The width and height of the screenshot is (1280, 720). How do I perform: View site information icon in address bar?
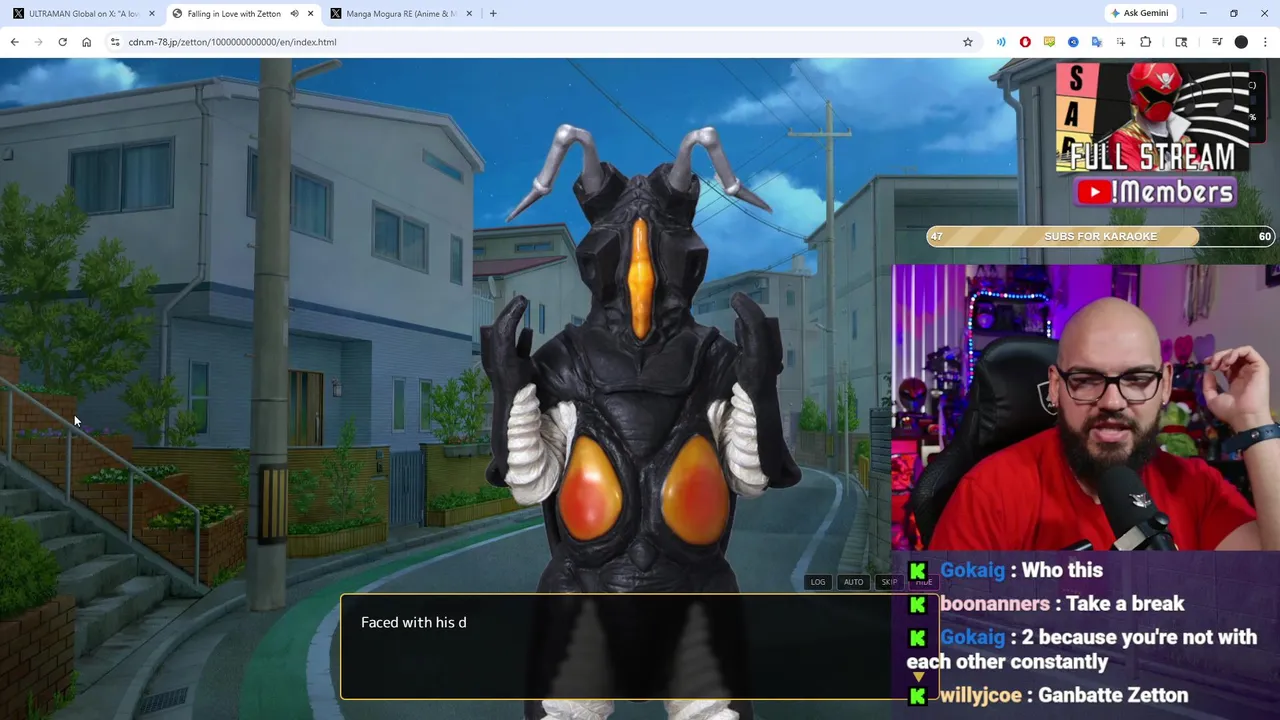[115, 42]
